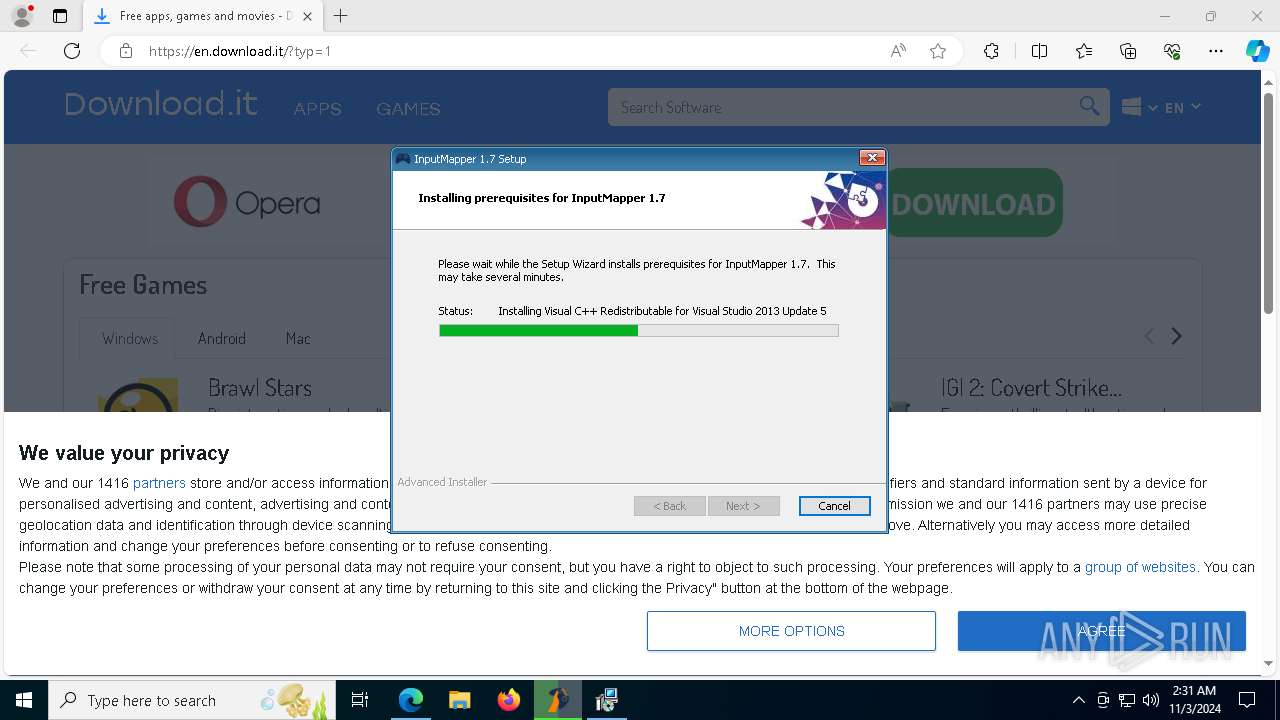
Task: Click the Download.it logo
Action: click(x=161, y=104)
